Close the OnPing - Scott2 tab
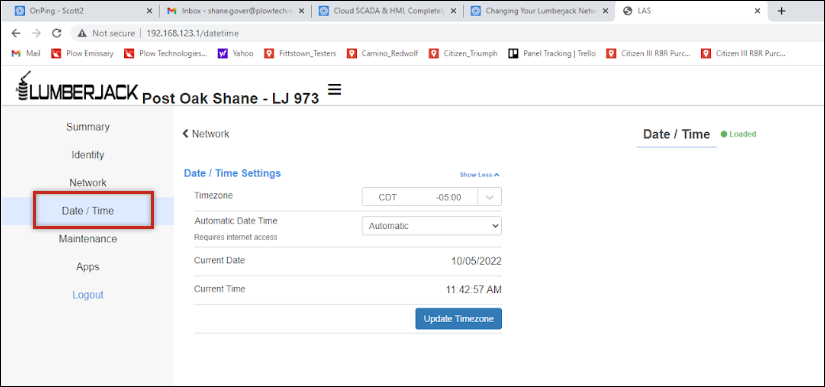The width and height of the screenshot is (825, 387). 149,11
